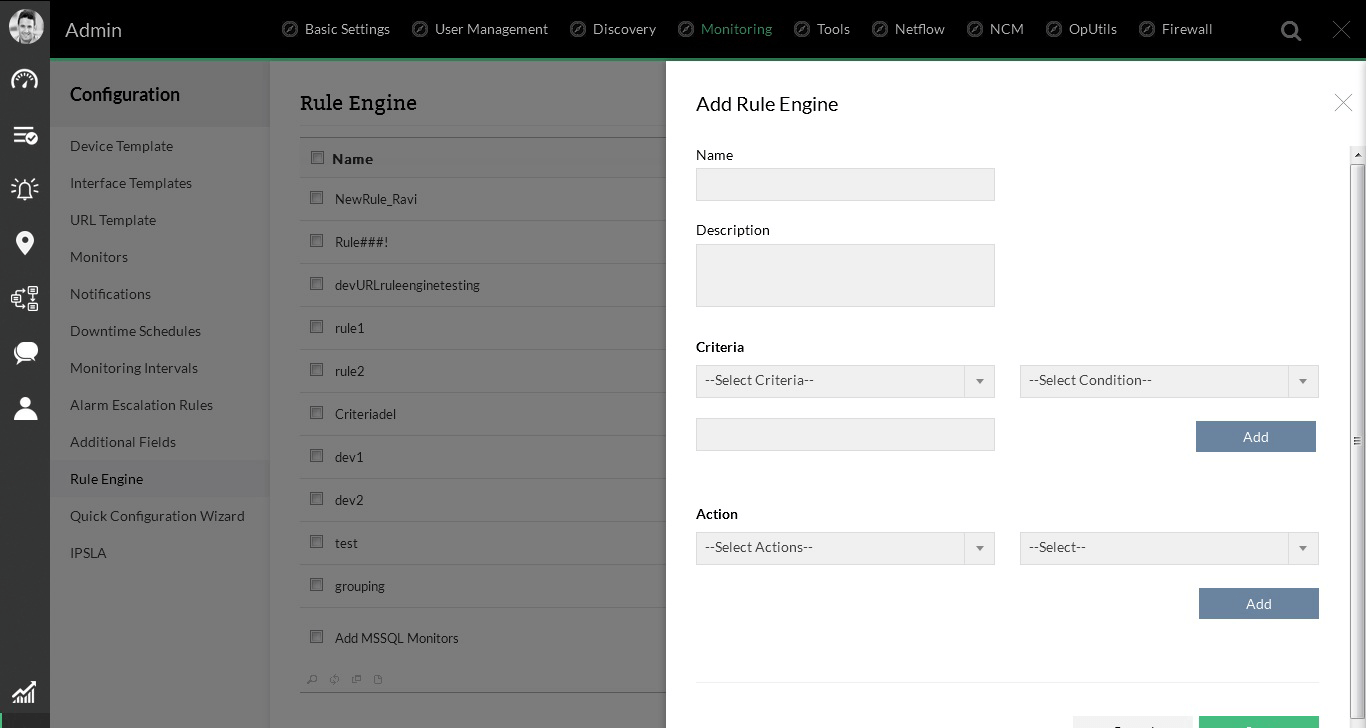Click the search magnifier in top bar
Image resolution: width=1370 pixels, height=728 pixels.
coord(1291,31)
